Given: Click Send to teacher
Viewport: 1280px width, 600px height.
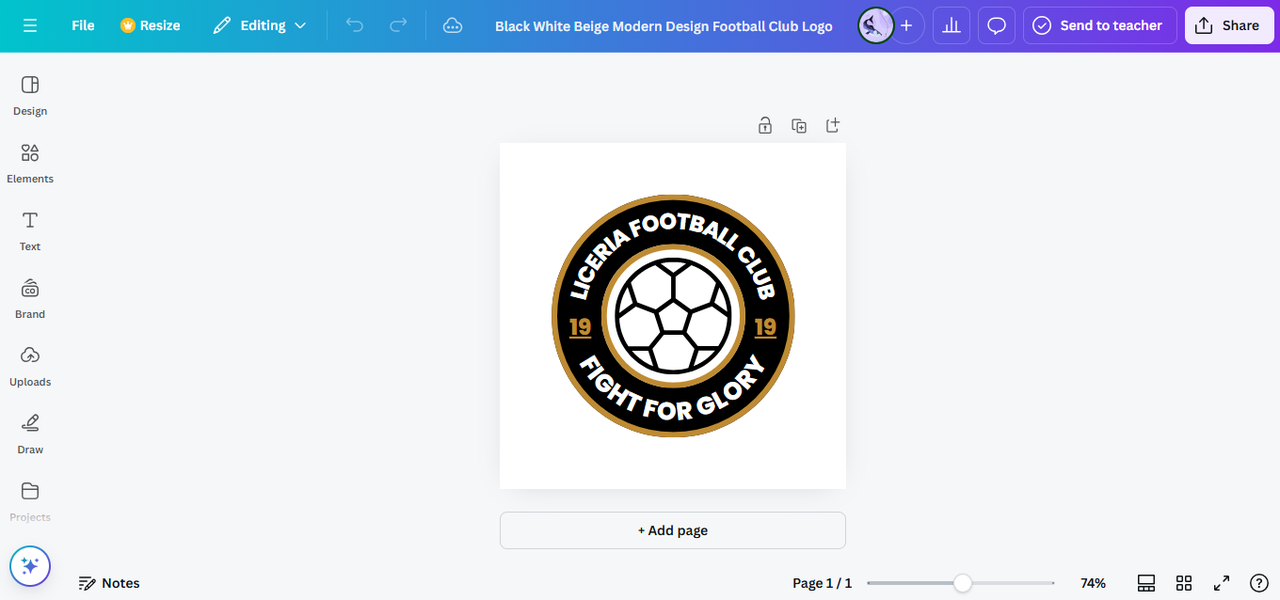Looking at the screenshot, I should coord(1100,25).
